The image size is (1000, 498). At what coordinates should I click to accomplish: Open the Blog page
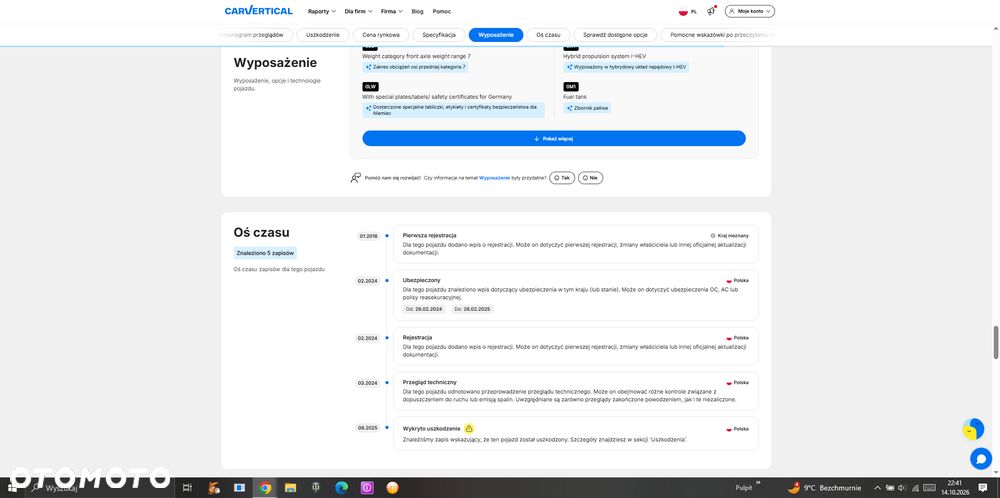pos(417,11)
